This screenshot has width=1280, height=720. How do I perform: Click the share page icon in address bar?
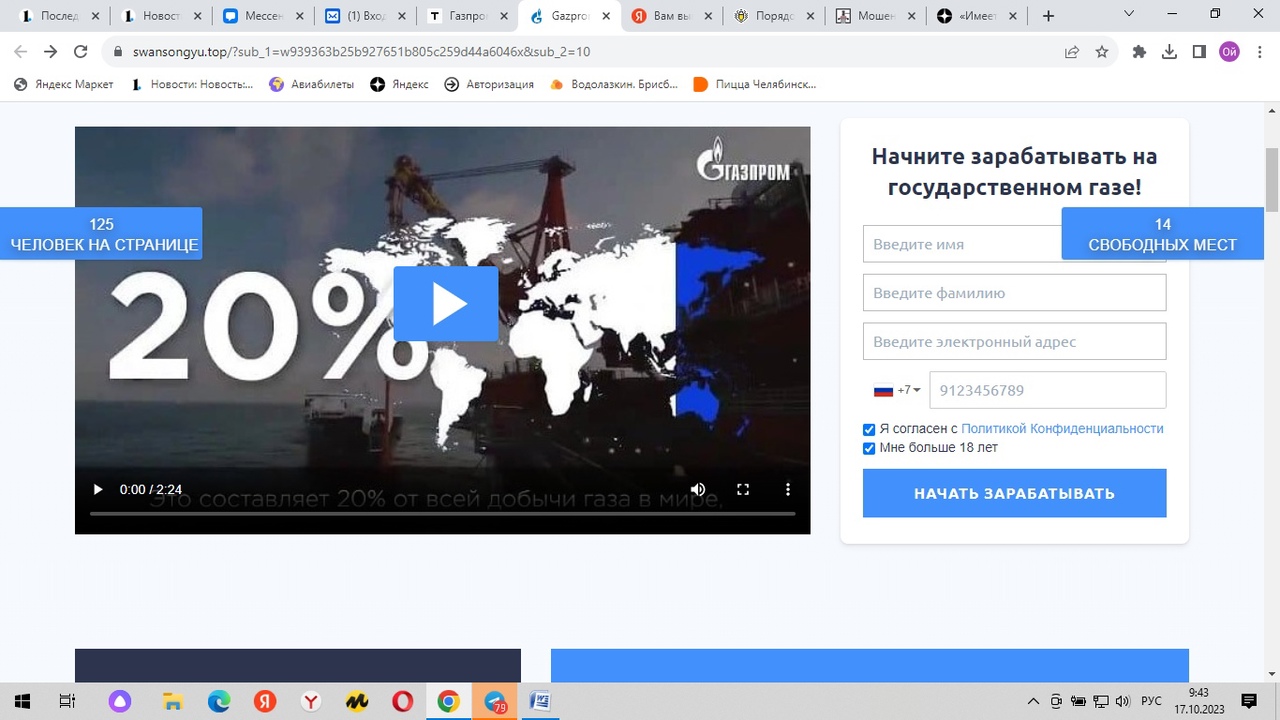tap(1072, 52)
